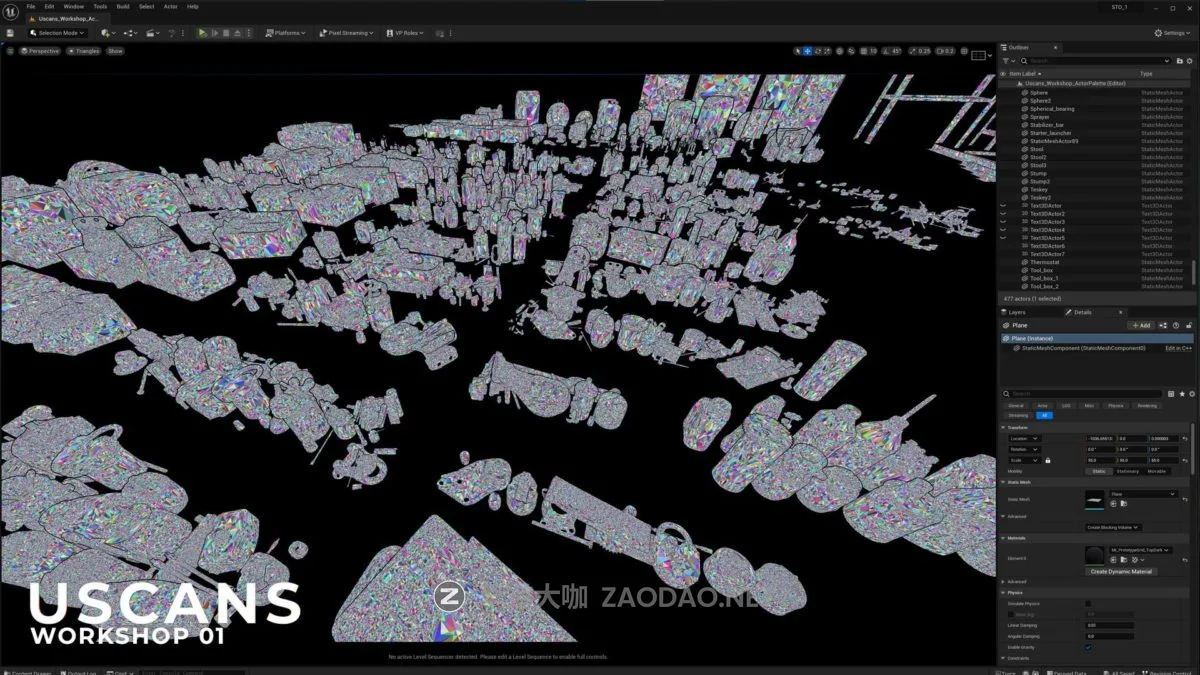The width and height of the screenshot is (1200, 675).
Task: Click the Stop simulation button
Action: pos(226,33)
